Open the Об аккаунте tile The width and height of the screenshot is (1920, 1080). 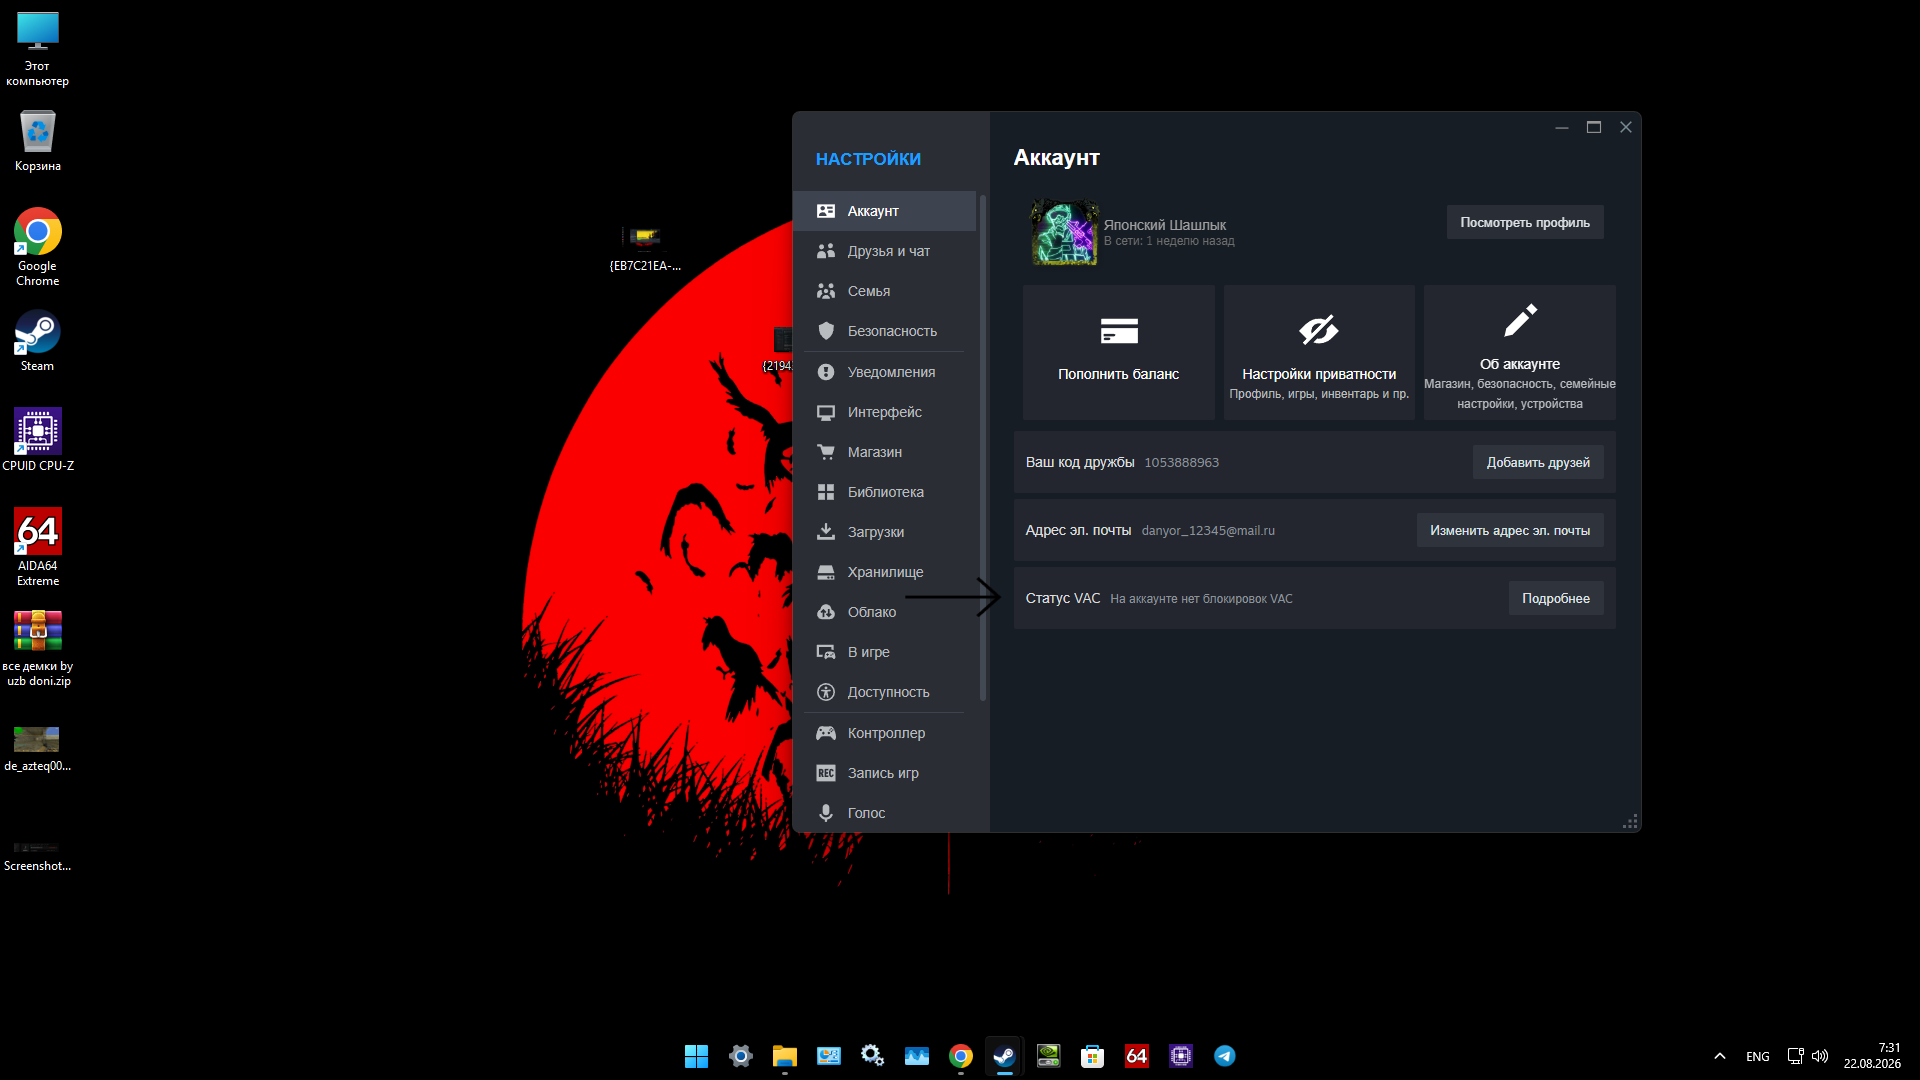[1520, 352]
